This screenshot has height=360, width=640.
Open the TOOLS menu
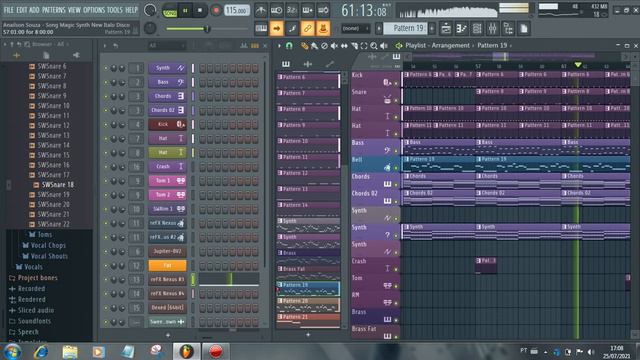coord(115,10)
